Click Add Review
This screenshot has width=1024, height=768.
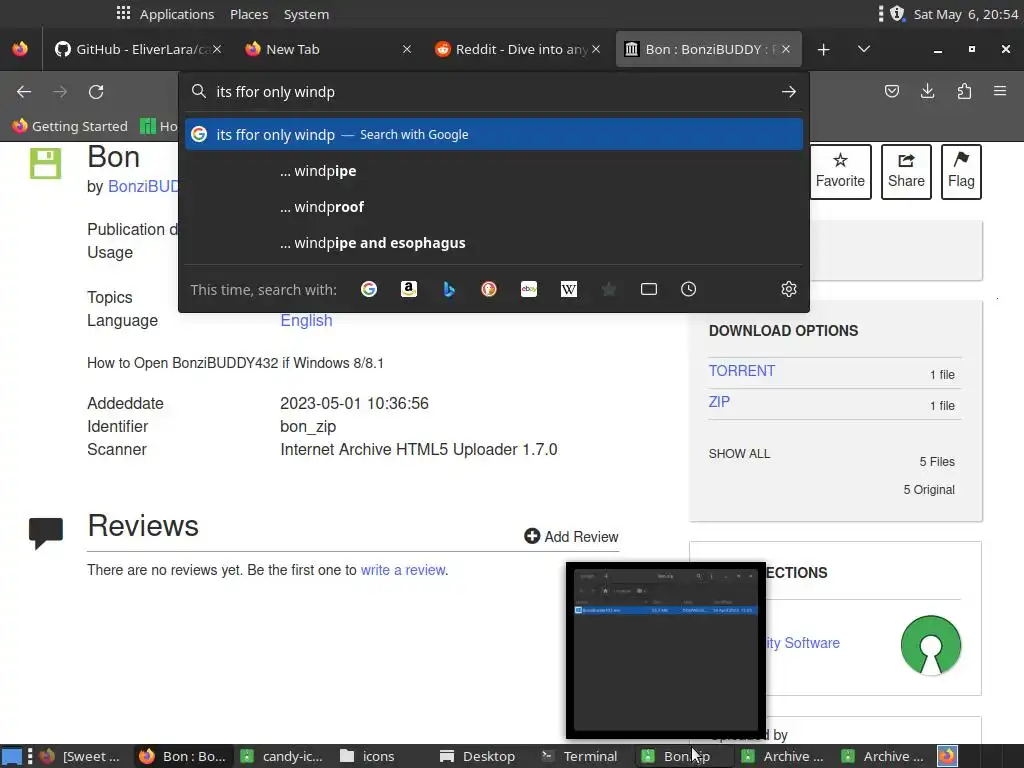(x=571, y=537)
